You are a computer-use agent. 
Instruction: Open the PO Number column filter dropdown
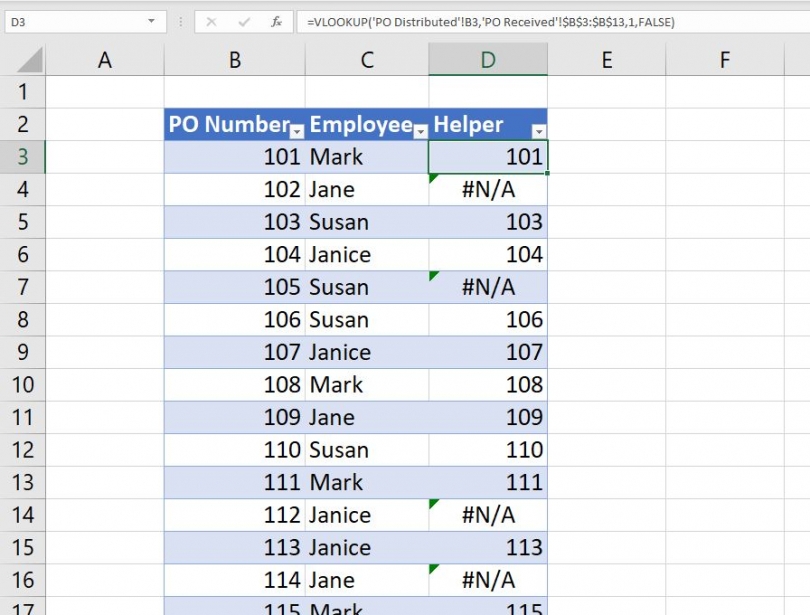tap(297, 129)
